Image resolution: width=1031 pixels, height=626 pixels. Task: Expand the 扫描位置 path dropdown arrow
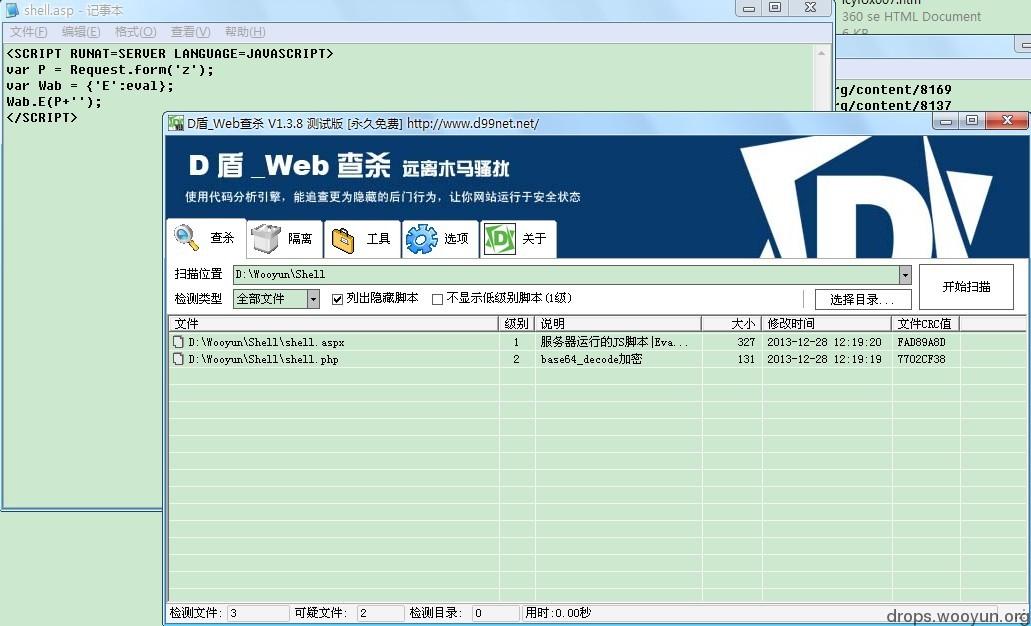click(905, 275)
